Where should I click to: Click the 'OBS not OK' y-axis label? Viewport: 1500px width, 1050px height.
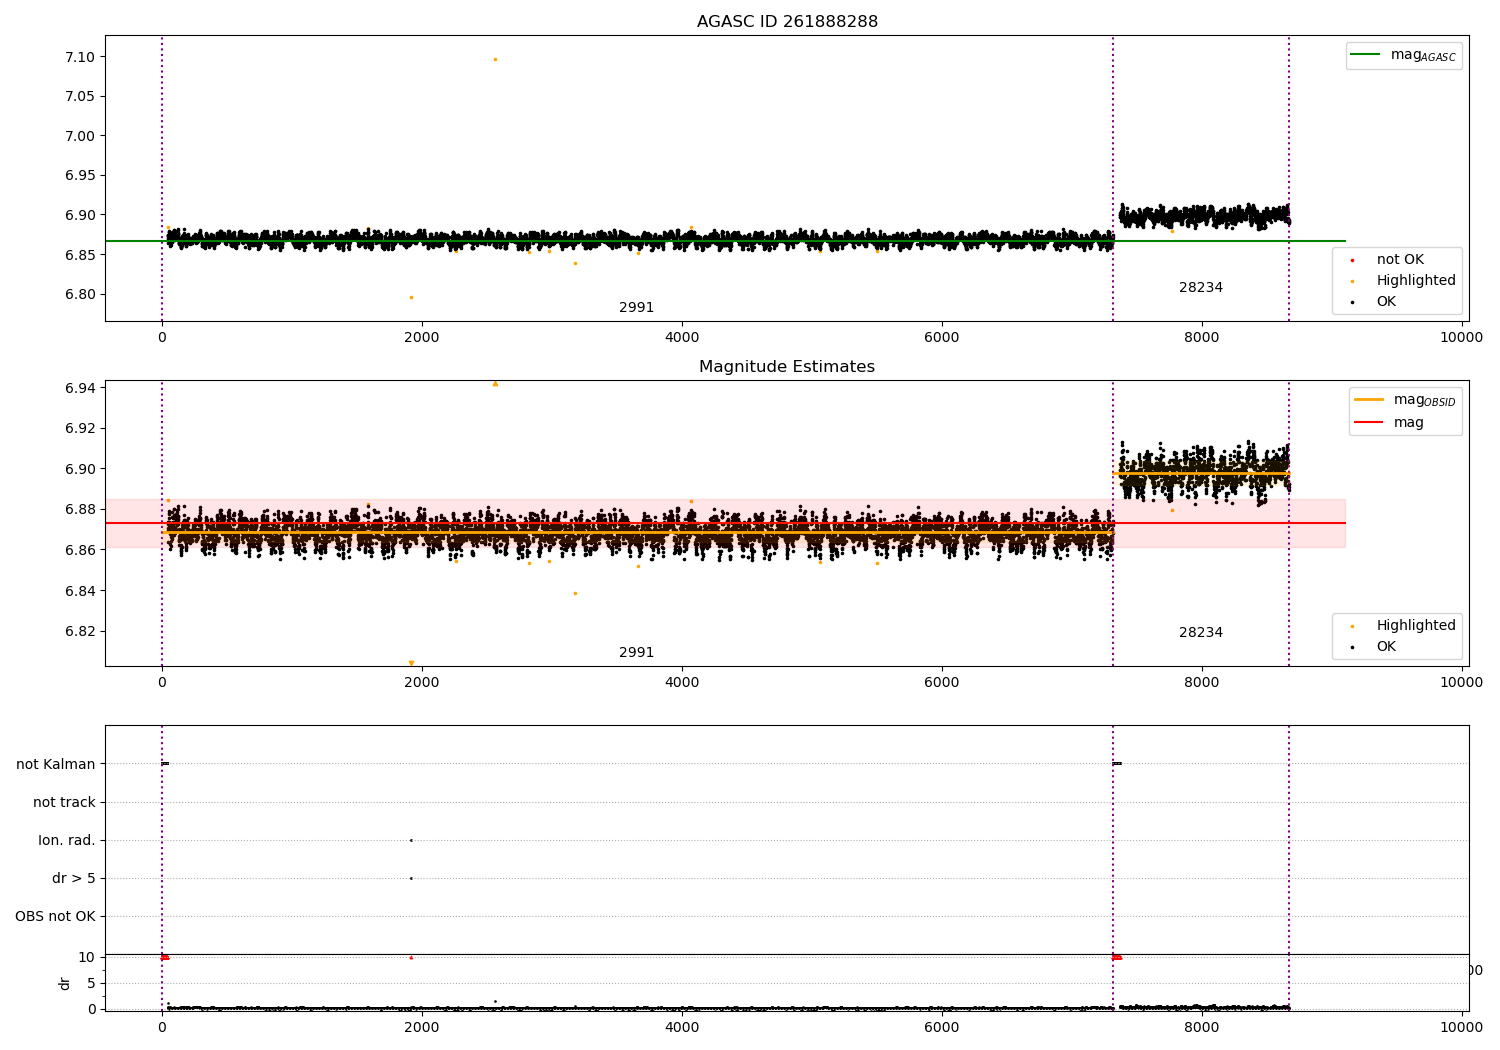(55, 916)
